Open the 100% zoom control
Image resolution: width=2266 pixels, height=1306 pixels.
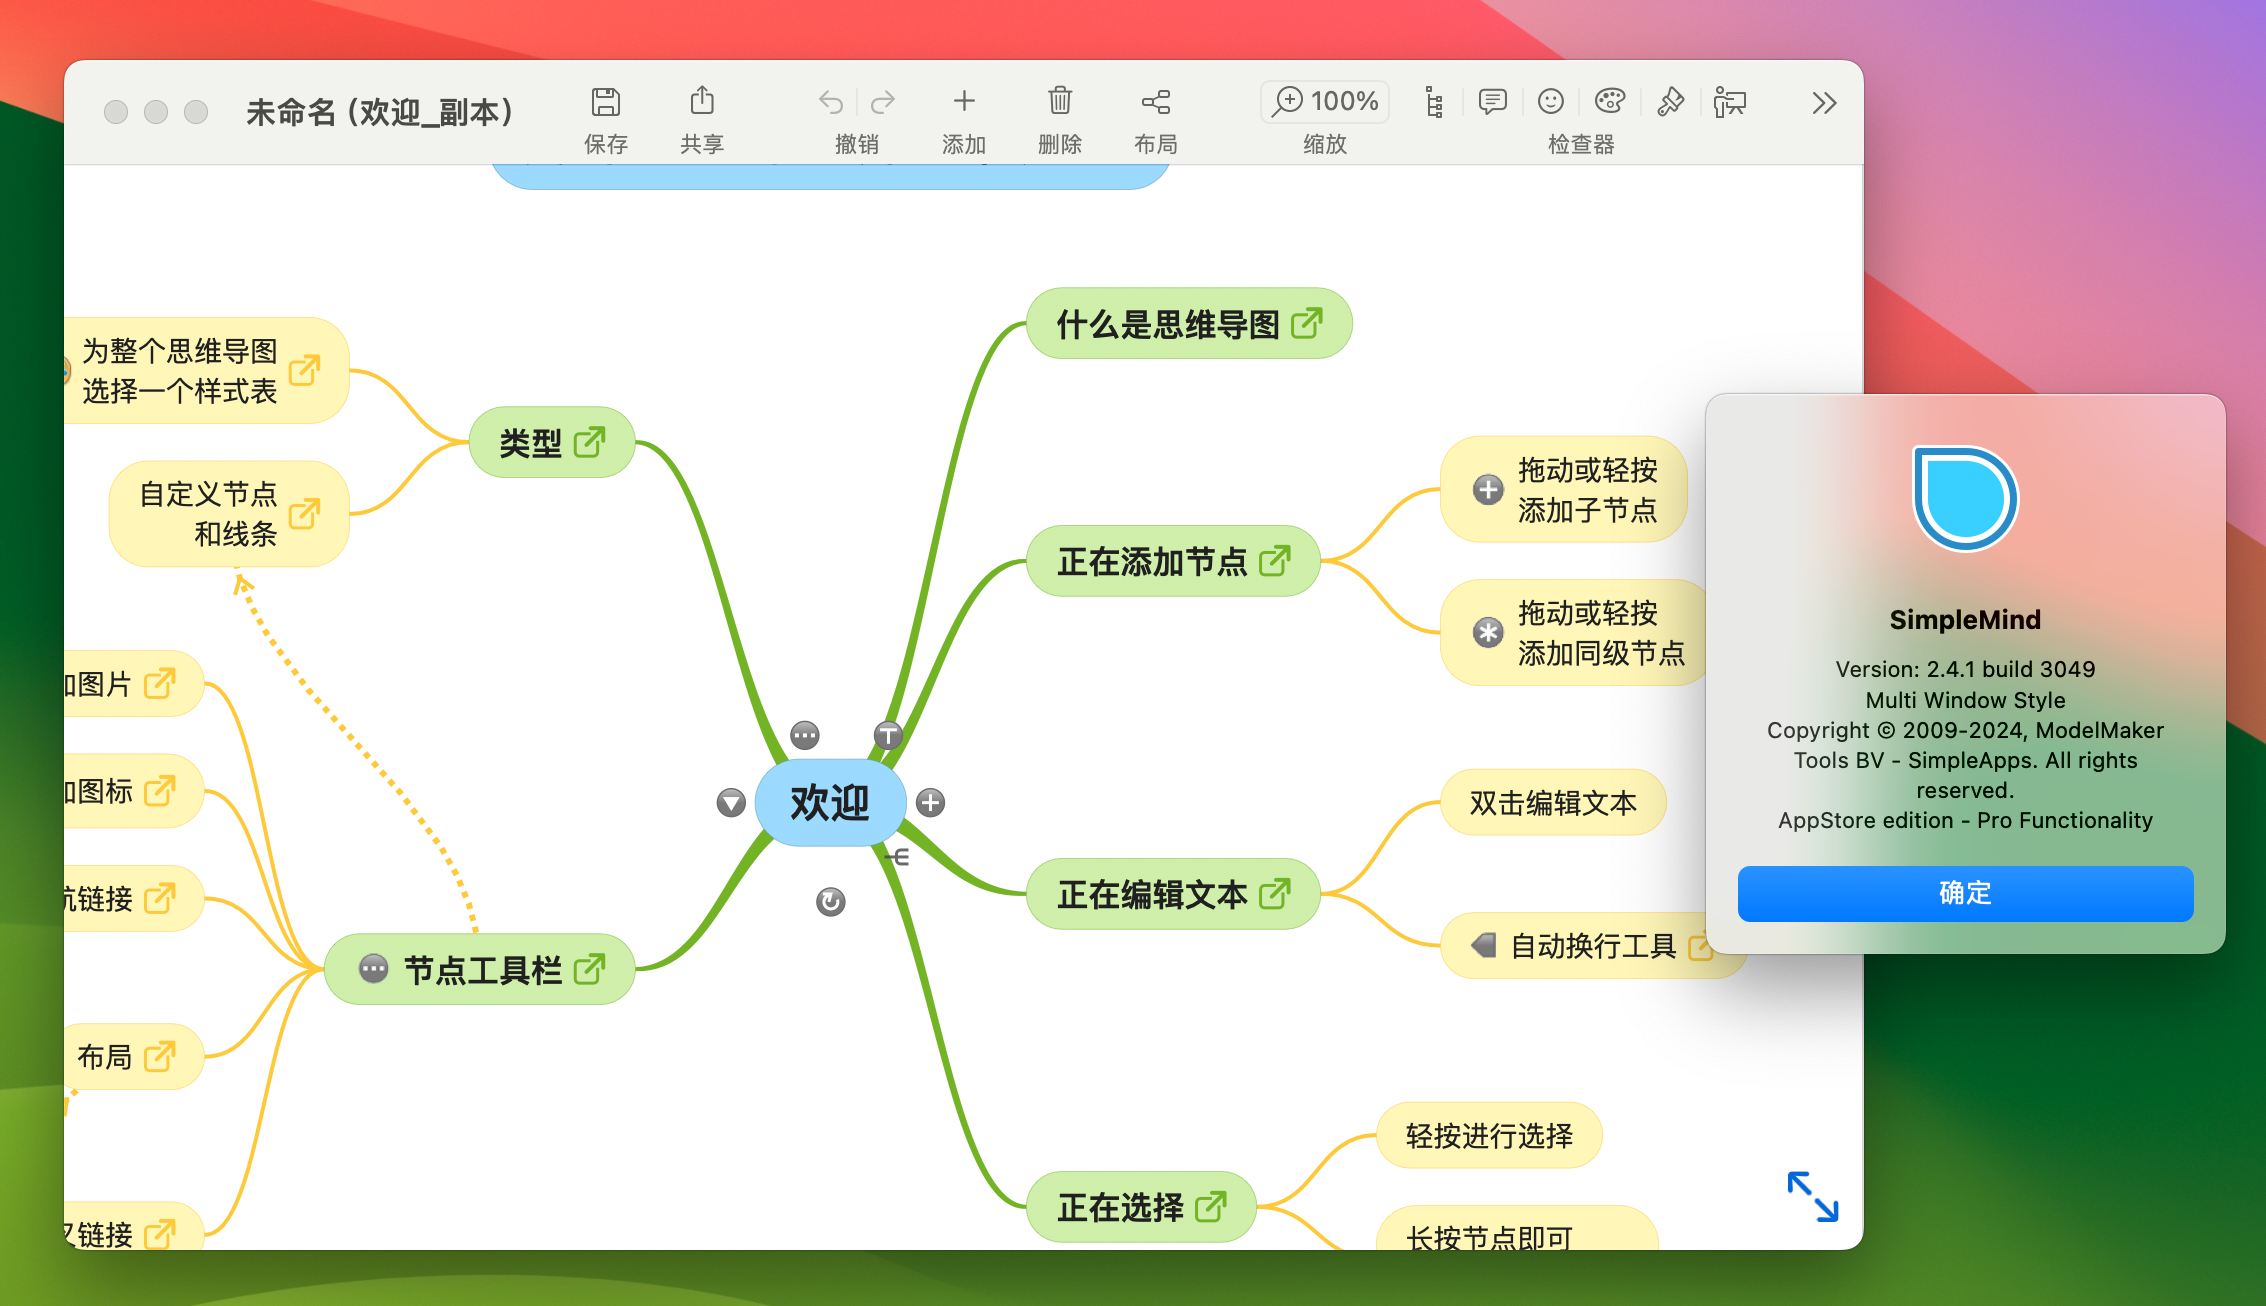tap(1325, 102)
